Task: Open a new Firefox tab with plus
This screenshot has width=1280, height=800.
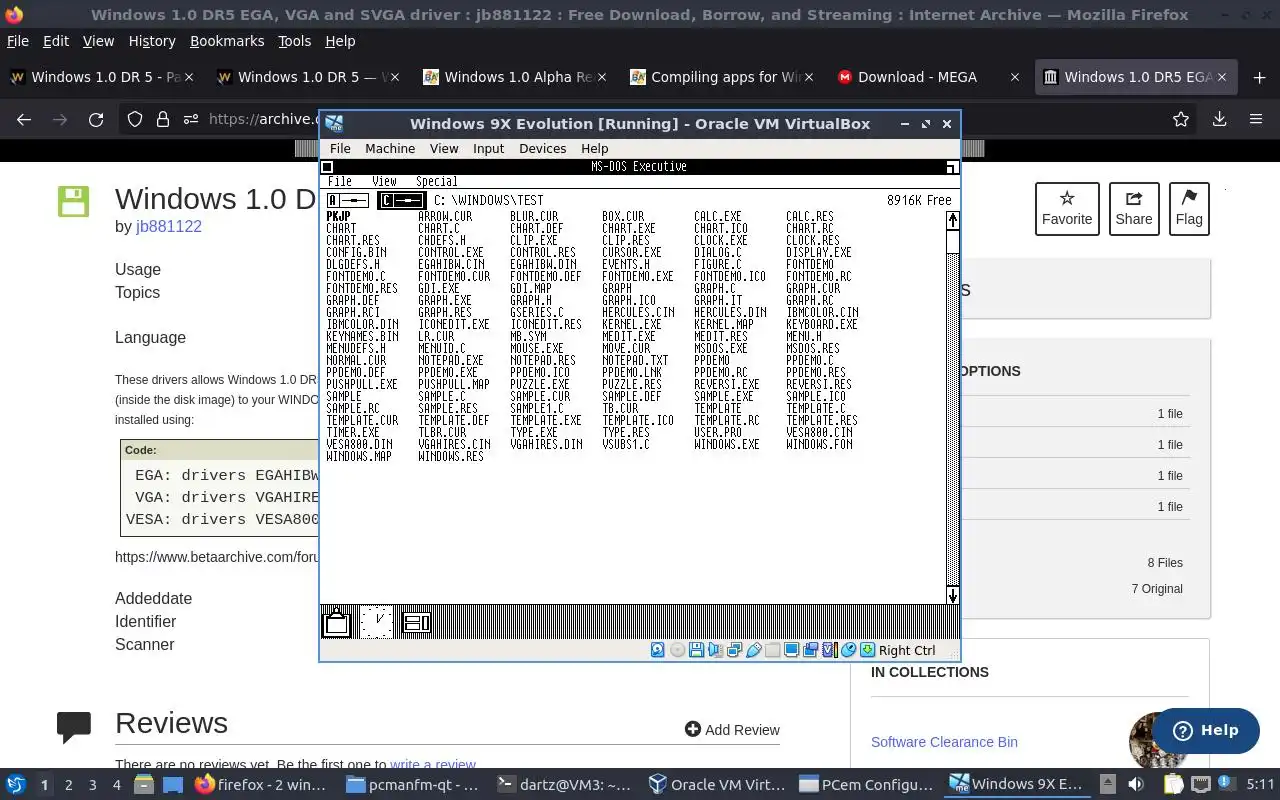Action: click(x=1259, y=77)
